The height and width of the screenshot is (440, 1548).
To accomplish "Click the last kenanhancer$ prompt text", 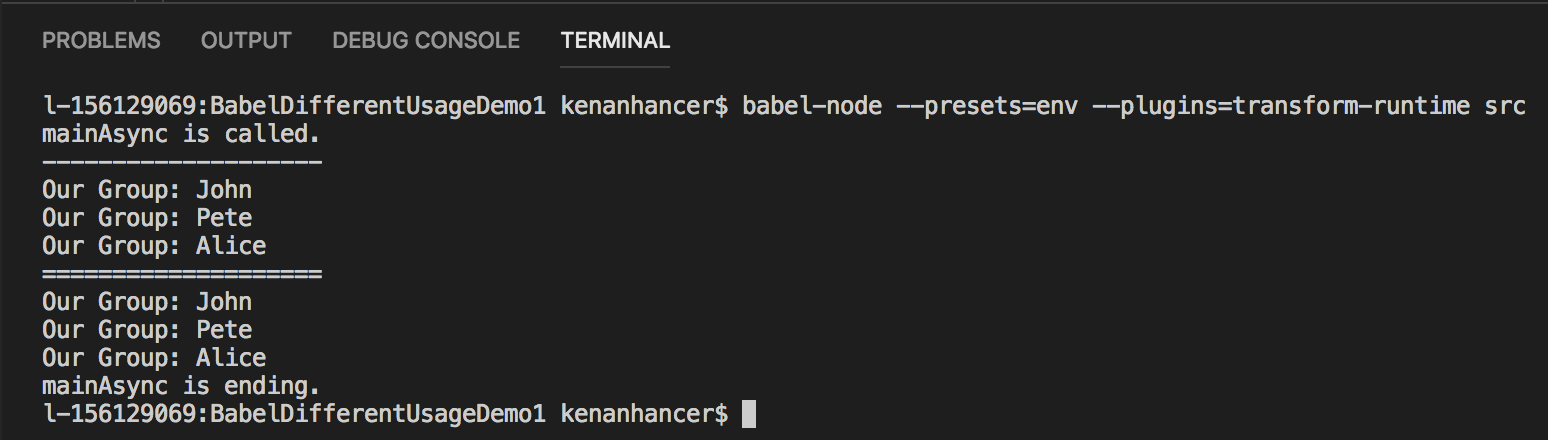I will click(x=644, y=413).
